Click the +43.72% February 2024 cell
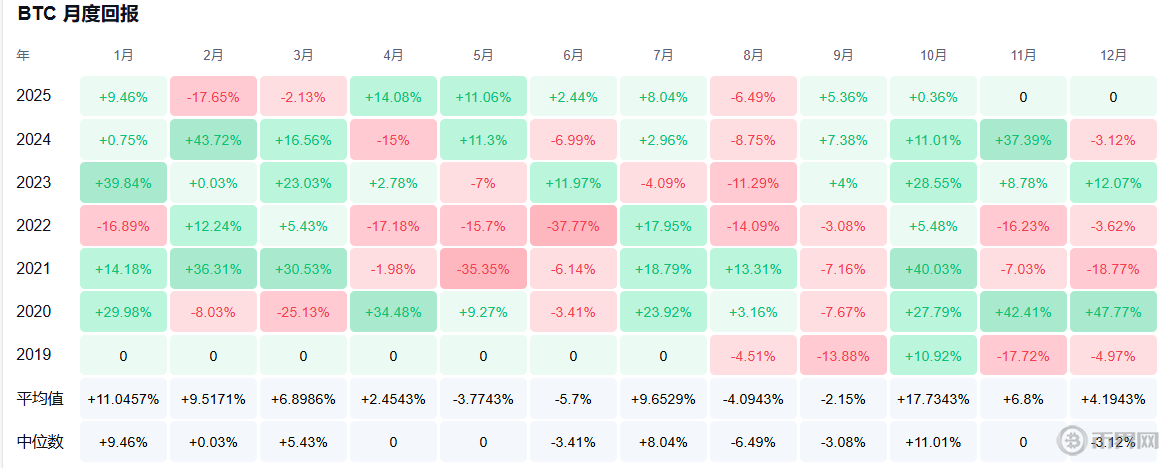 click(214, 140)
